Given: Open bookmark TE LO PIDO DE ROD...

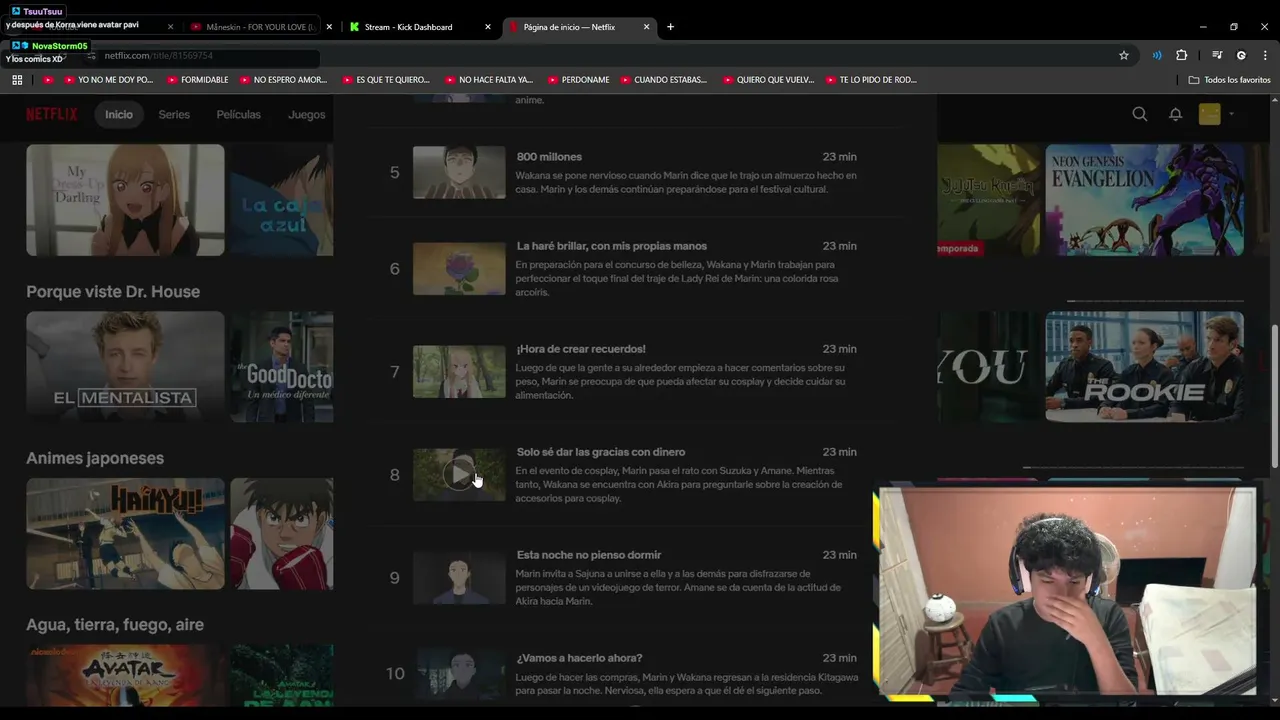Looking at the screenshot, I should point(871,80).
